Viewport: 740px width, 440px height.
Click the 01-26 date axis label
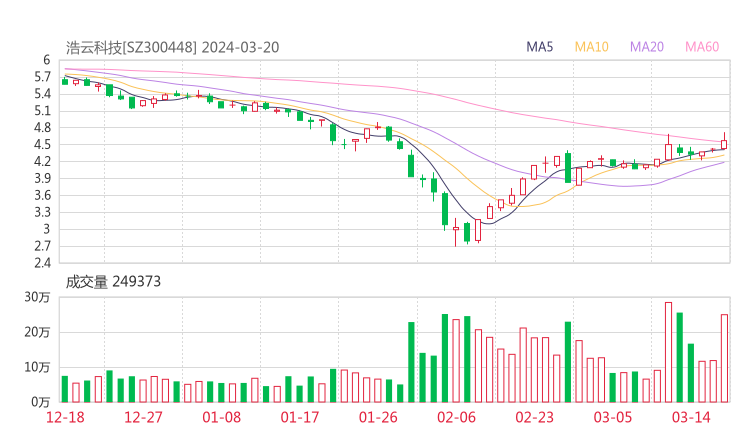[x=378, y=417]
